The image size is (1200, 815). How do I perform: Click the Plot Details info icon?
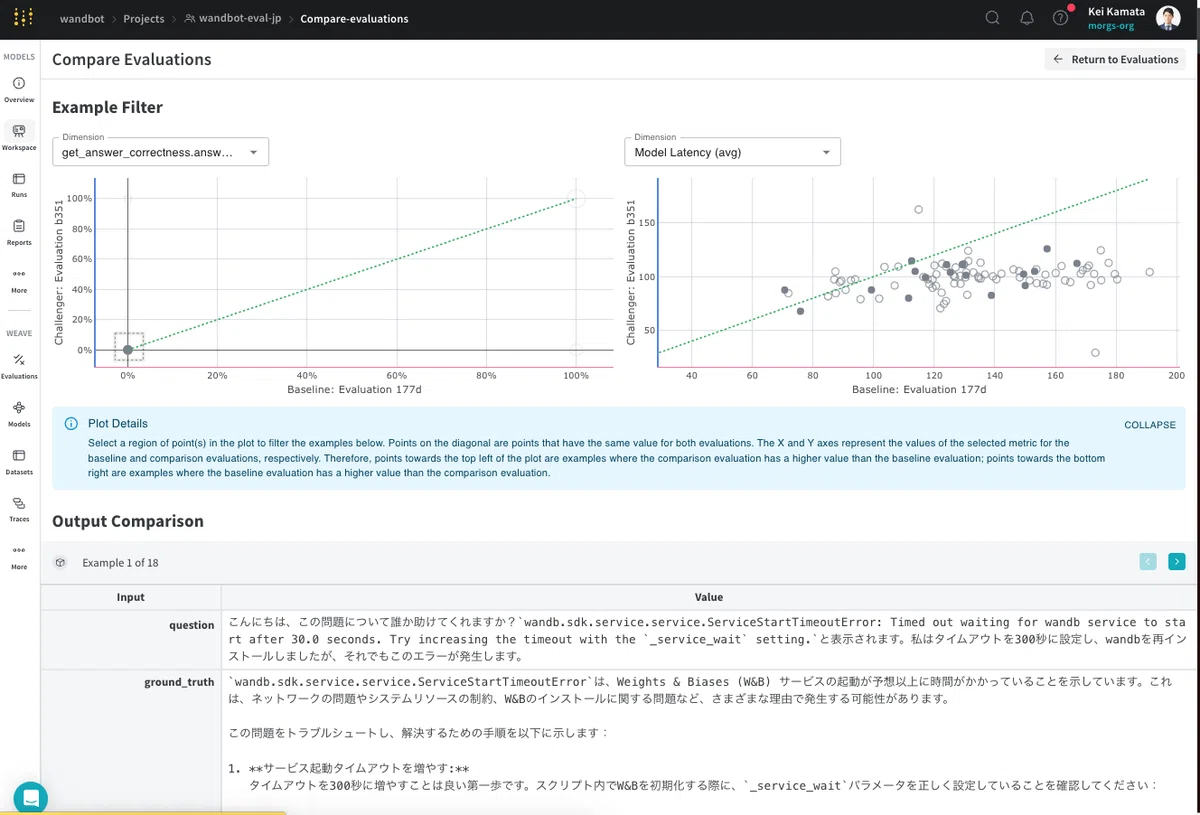pyautogui.click(x=71, y=424)
